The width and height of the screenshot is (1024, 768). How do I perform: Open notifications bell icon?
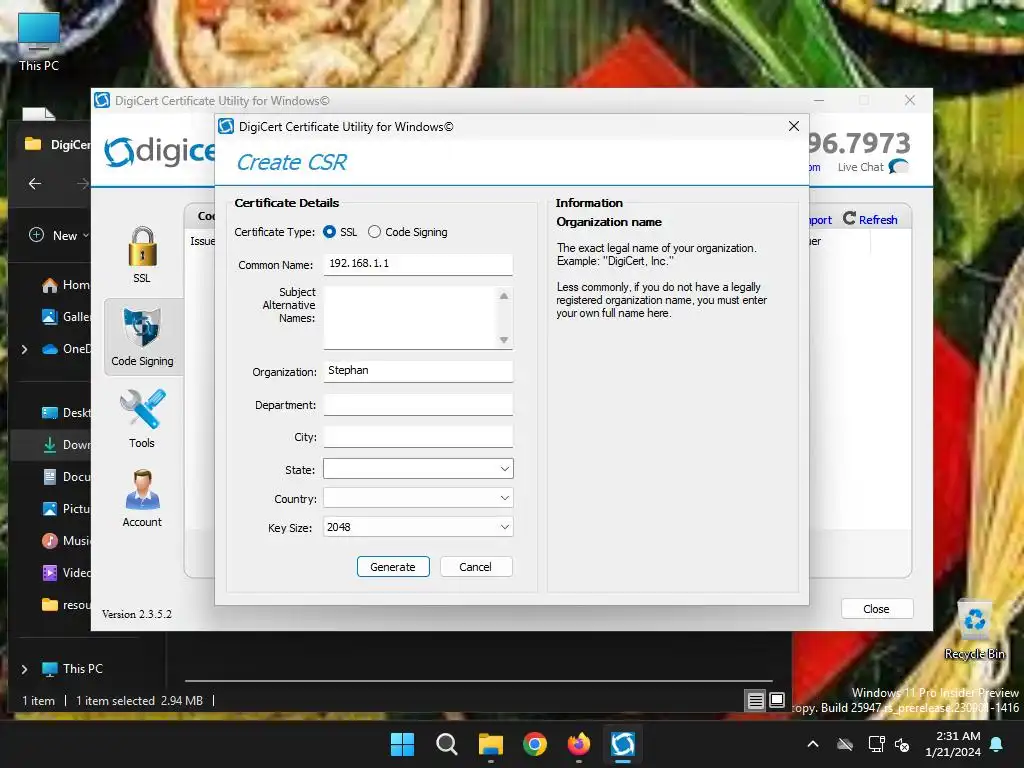(x=997, y=744)
